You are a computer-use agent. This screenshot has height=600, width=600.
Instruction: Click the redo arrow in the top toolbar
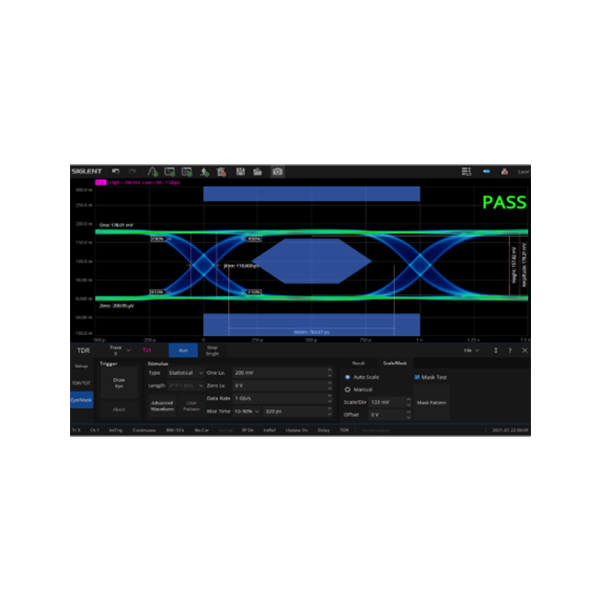[132, 171]
